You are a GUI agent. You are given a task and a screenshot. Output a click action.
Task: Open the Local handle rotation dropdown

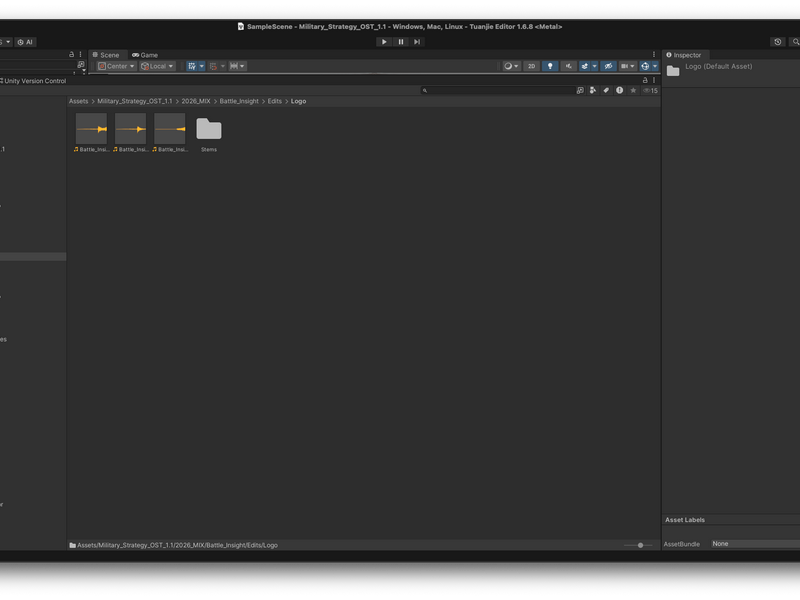157,66
